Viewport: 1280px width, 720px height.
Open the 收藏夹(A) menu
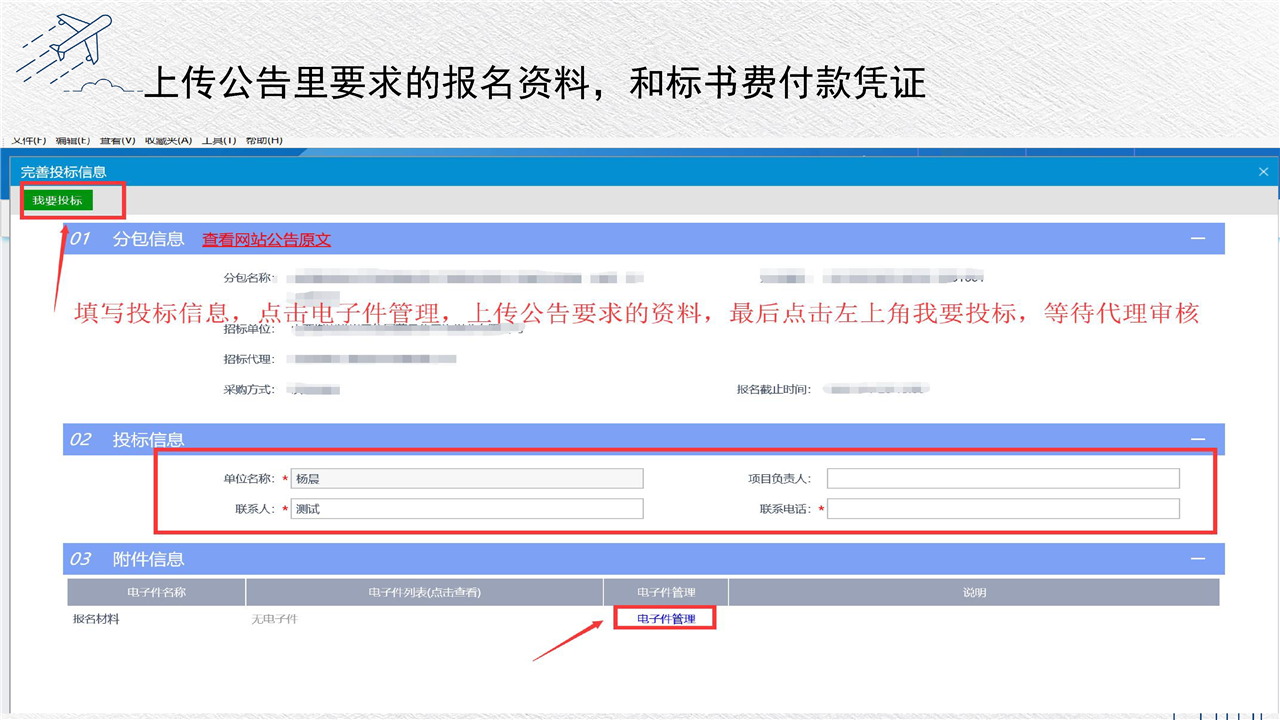tap(168, 141)
